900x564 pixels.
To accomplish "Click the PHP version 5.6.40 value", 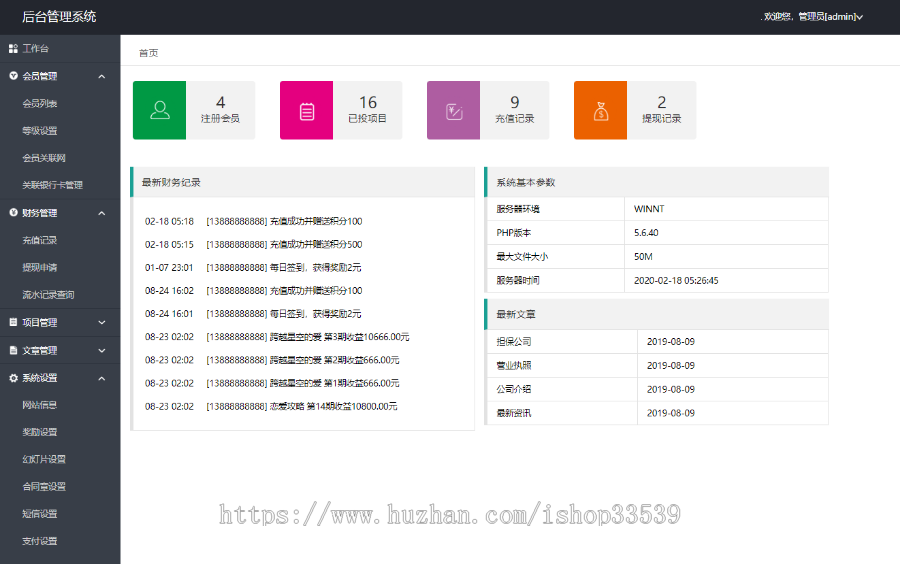I will tap(646, 233).
